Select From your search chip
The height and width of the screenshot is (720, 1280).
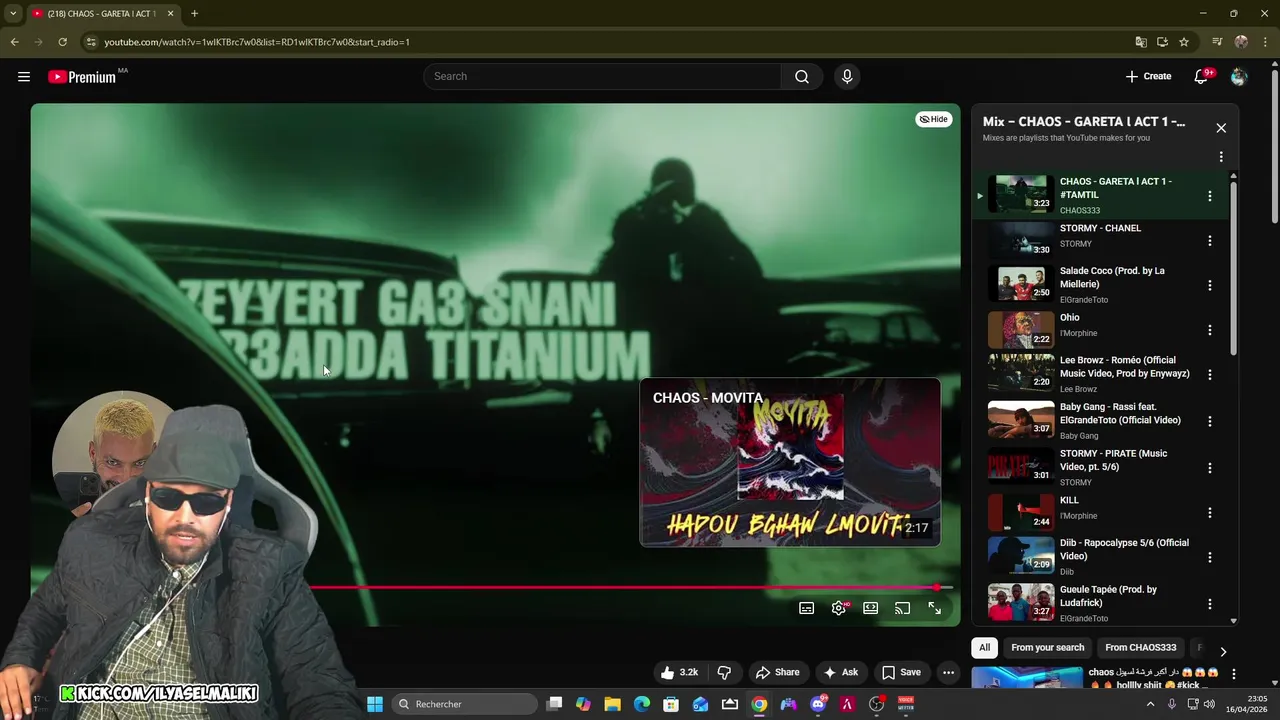[x=1048, y=647]
